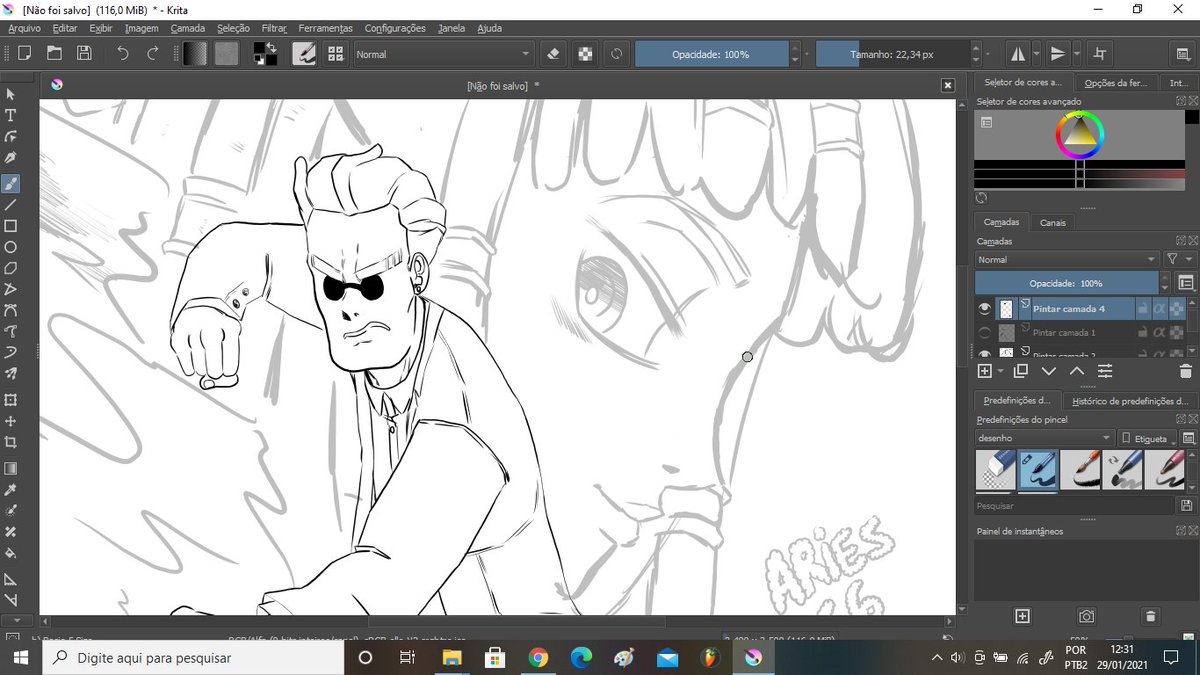Open the desenho brush tag dropdown
The width and height of the screenshot is (1200, 675).
[1044, 438]
